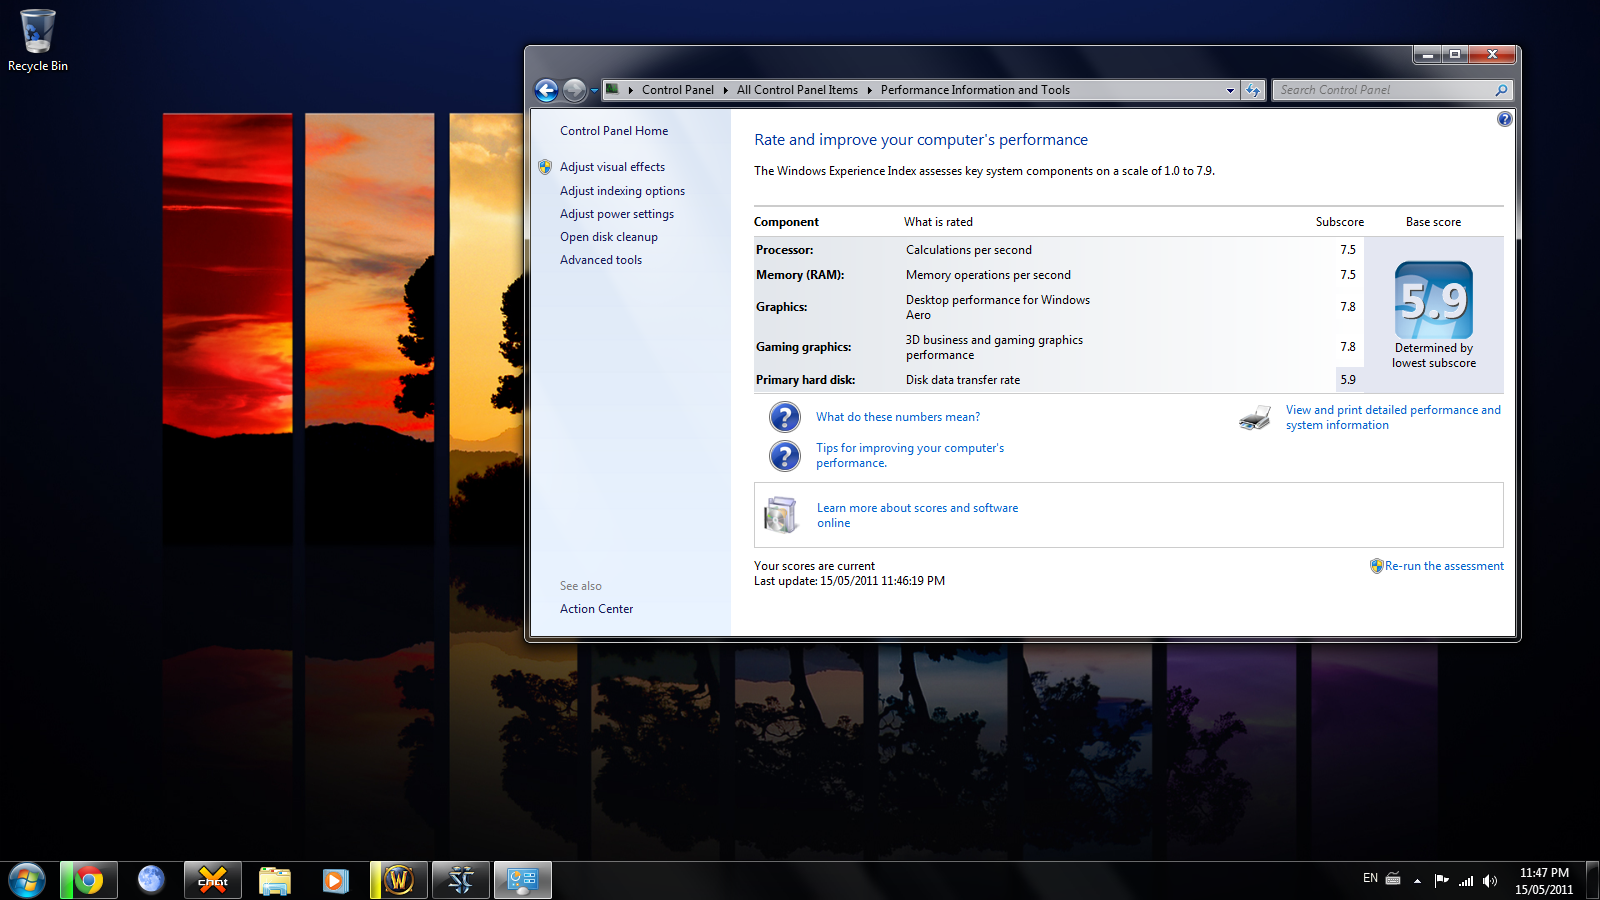Select the All Control Panel Items breadcrumb
Viewport: 1600px width, 900px height.
click(x=797, y=90)
